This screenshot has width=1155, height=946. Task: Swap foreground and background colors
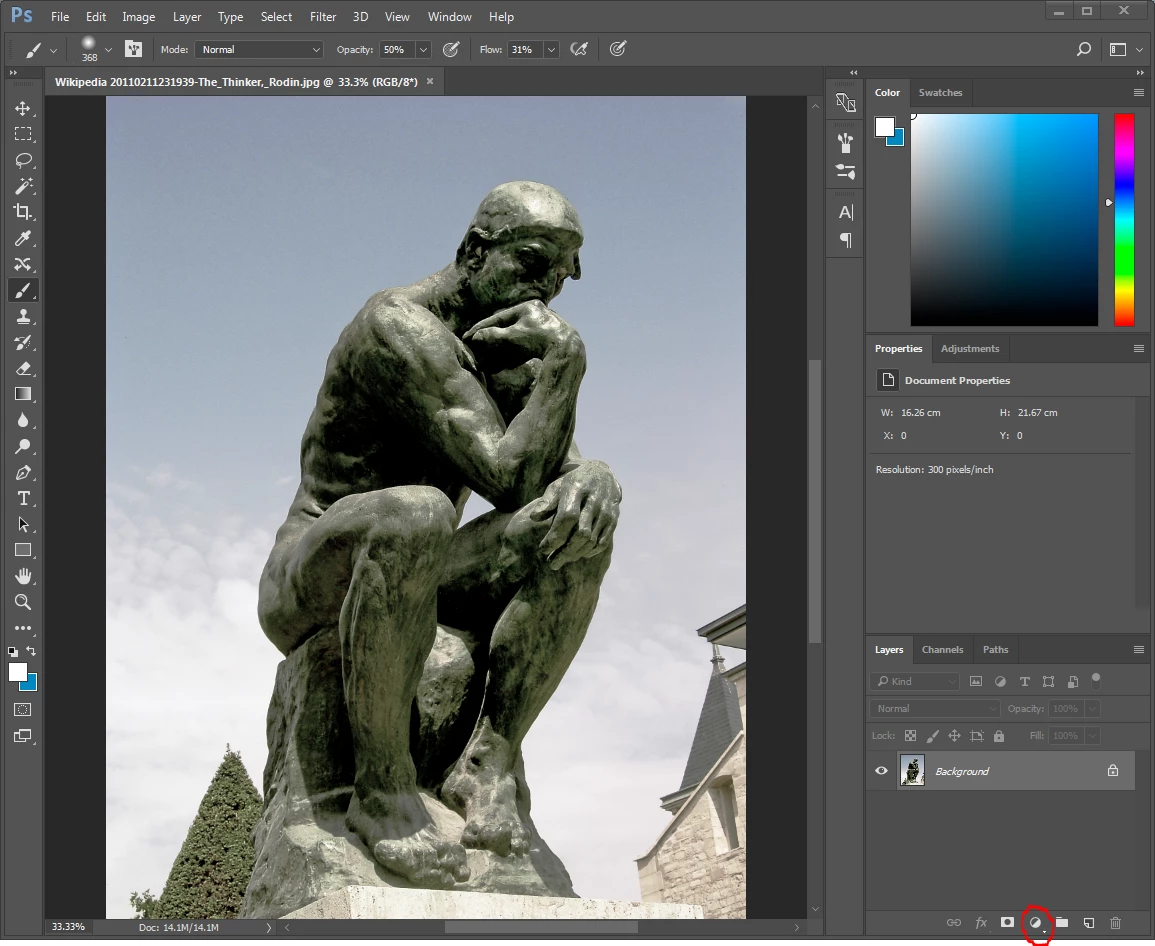(31, 651)
